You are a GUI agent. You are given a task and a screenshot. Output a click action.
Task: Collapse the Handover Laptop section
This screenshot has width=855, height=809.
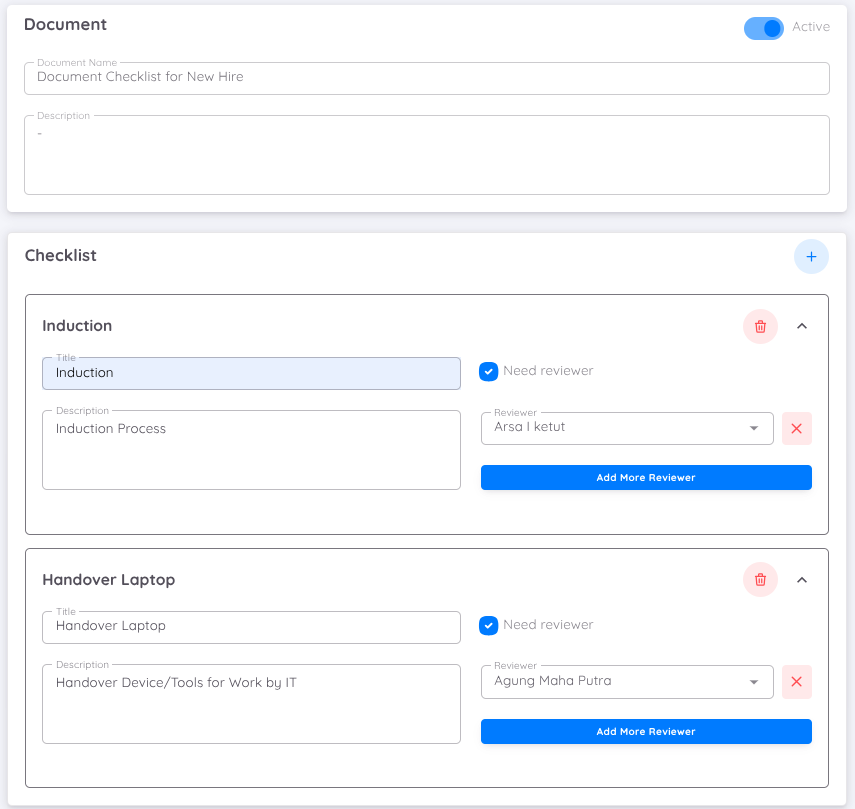coord(802,580)
